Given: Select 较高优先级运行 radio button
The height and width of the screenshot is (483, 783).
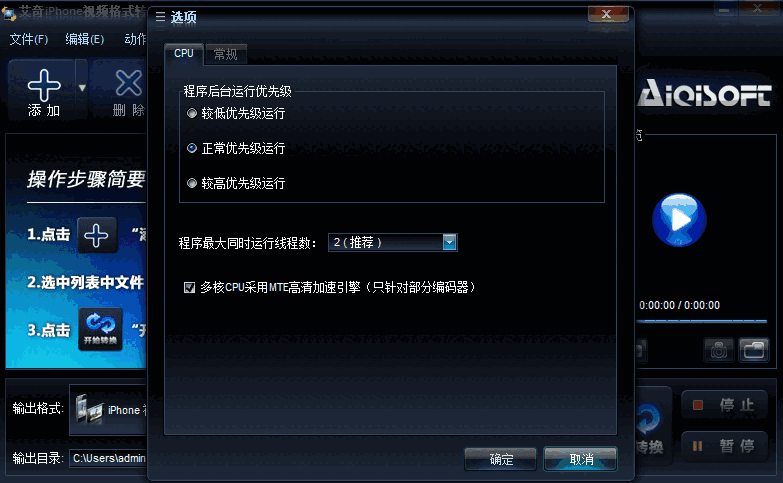Looking at the screenshot, I should [x=192, y=183].
